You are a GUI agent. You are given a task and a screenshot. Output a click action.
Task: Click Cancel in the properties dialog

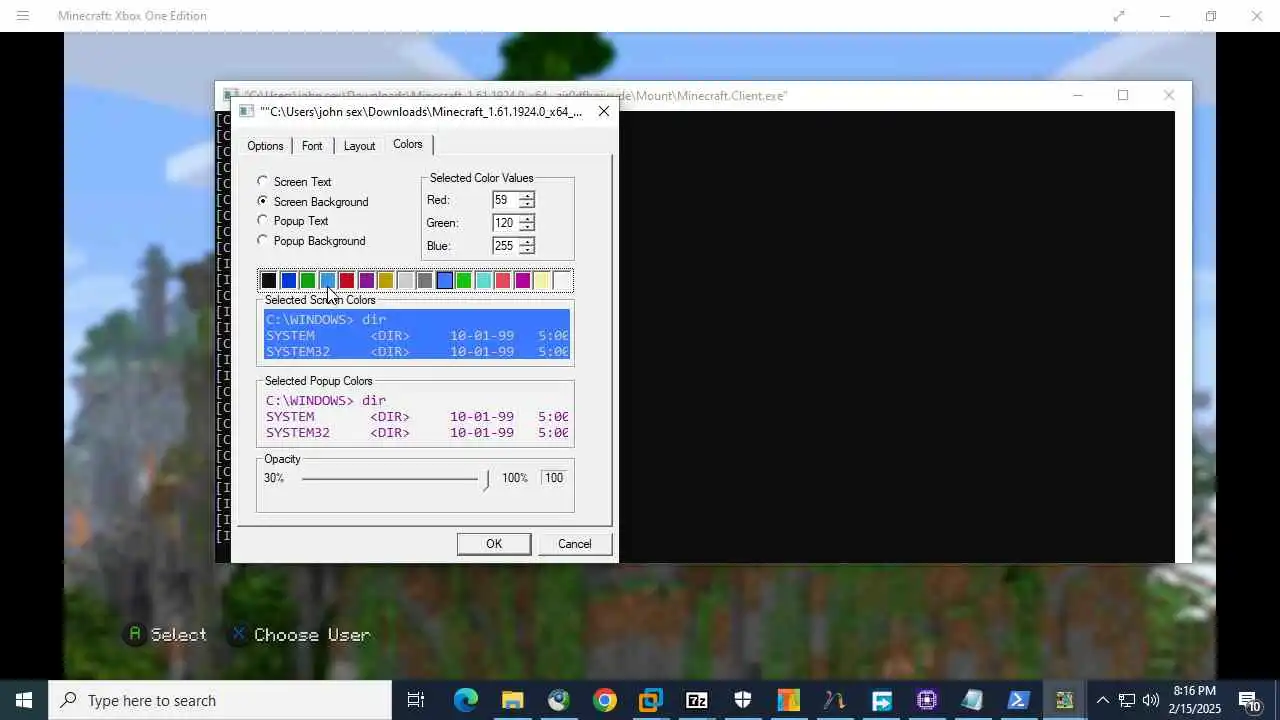click(574, 544)
